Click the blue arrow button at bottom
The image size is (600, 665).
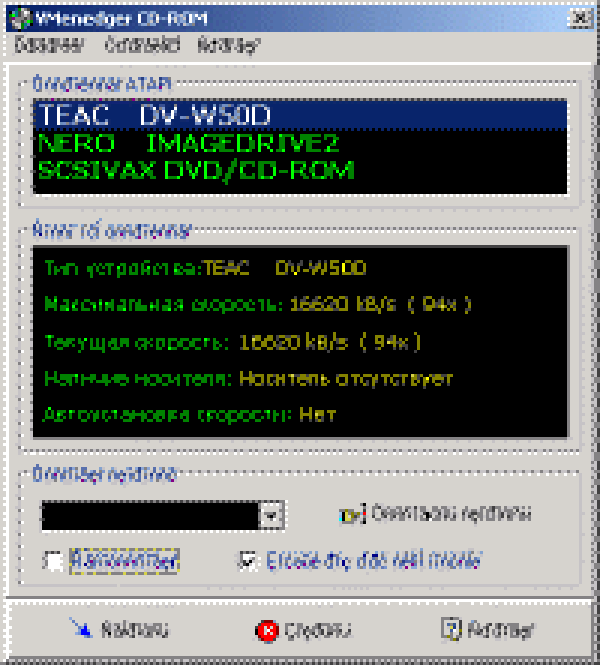pos(119,629)
